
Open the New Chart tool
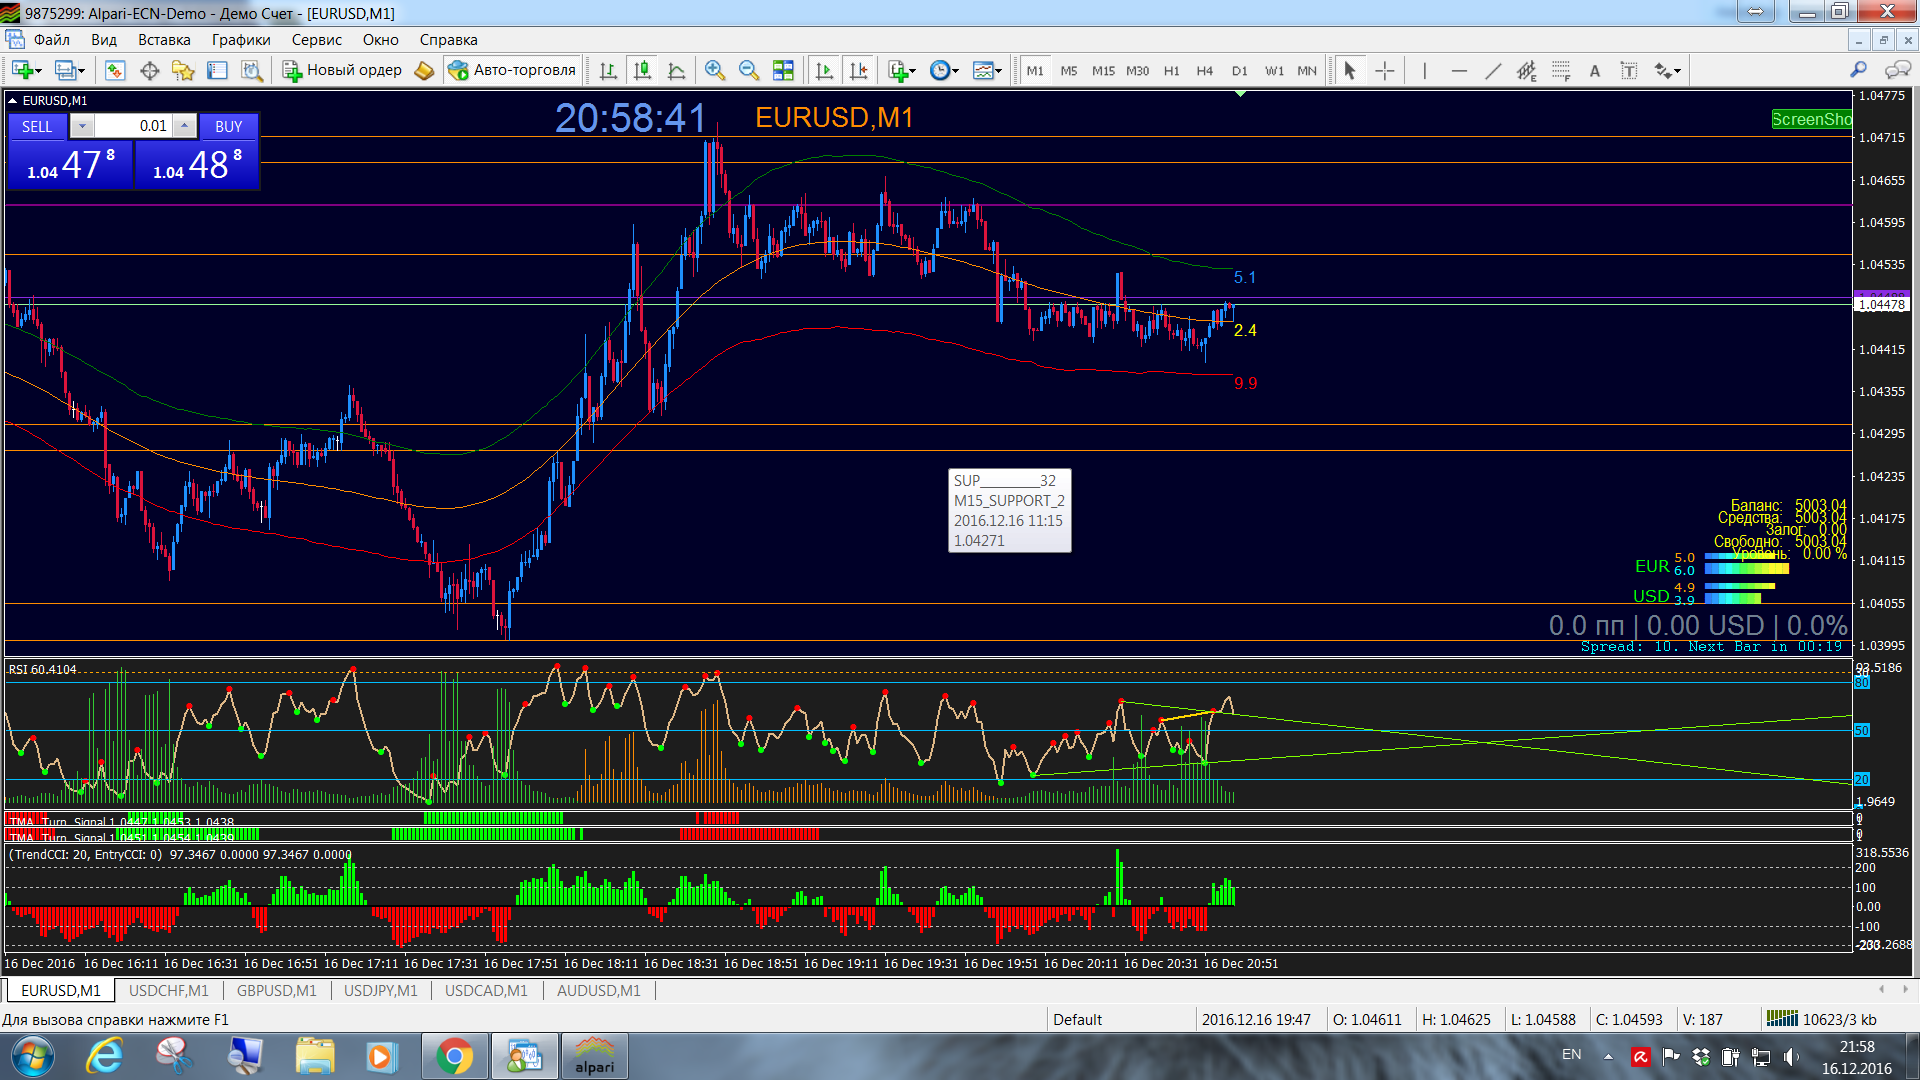pos(22,70)
